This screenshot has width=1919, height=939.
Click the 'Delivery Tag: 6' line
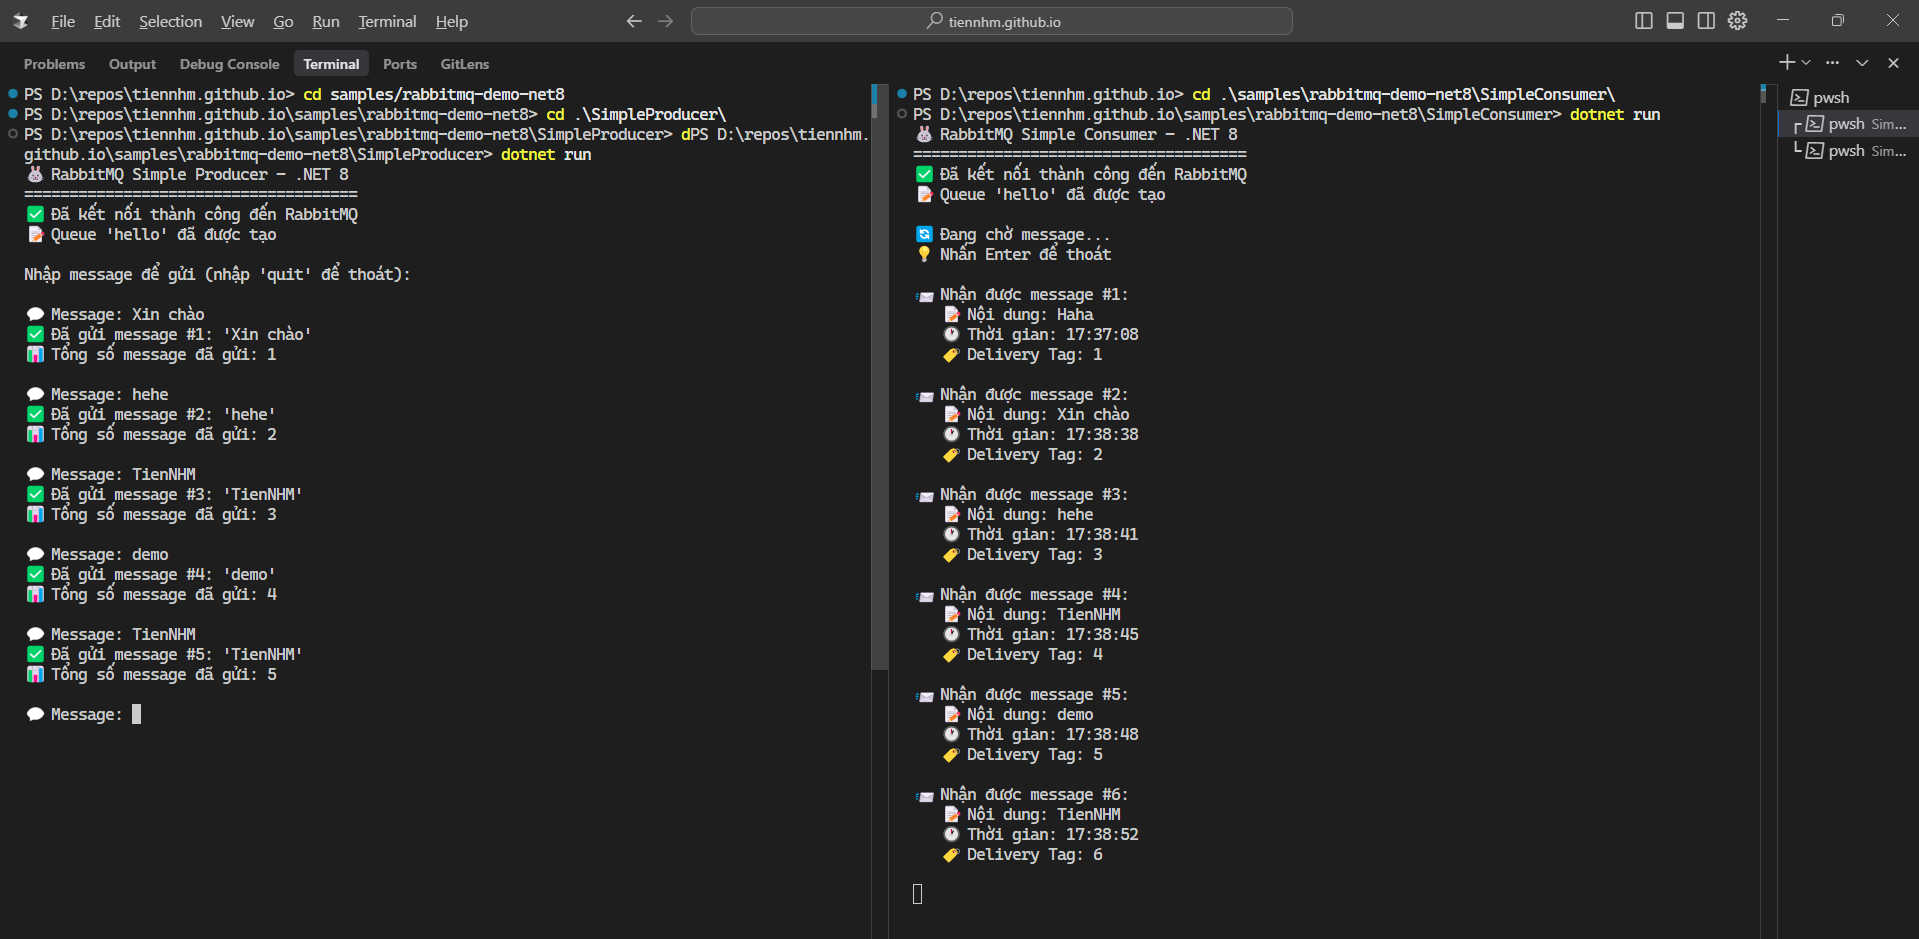pyautogui.click(x=1022, y=854)
